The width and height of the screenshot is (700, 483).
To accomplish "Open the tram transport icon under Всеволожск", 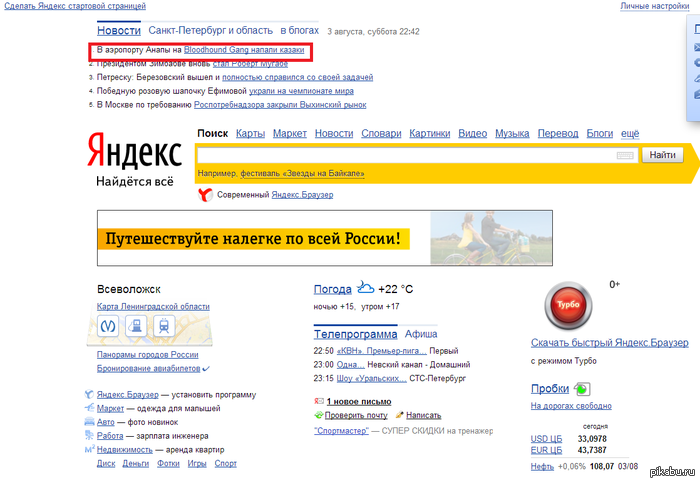I will coord(164,326).
